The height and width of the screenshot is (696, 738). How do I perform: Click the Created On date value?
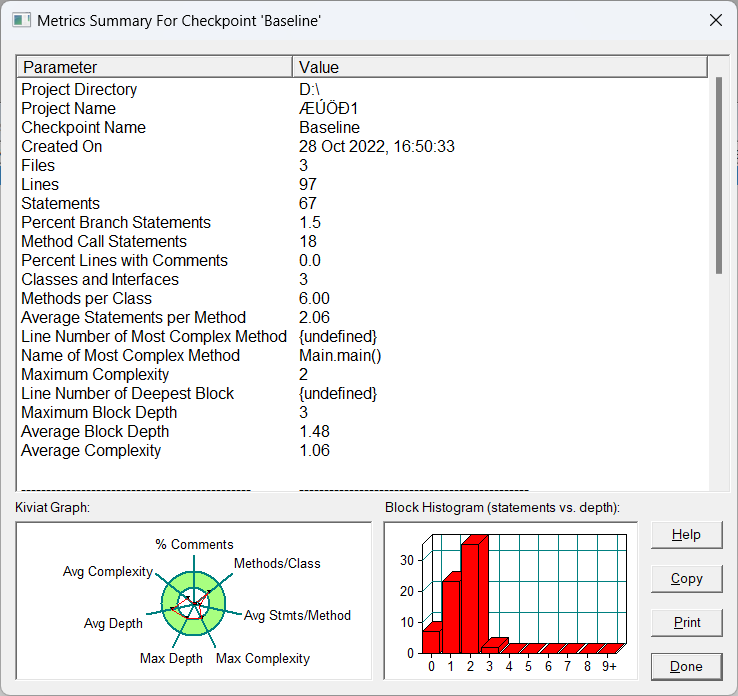pyautogui.click(x=377, y=146)
